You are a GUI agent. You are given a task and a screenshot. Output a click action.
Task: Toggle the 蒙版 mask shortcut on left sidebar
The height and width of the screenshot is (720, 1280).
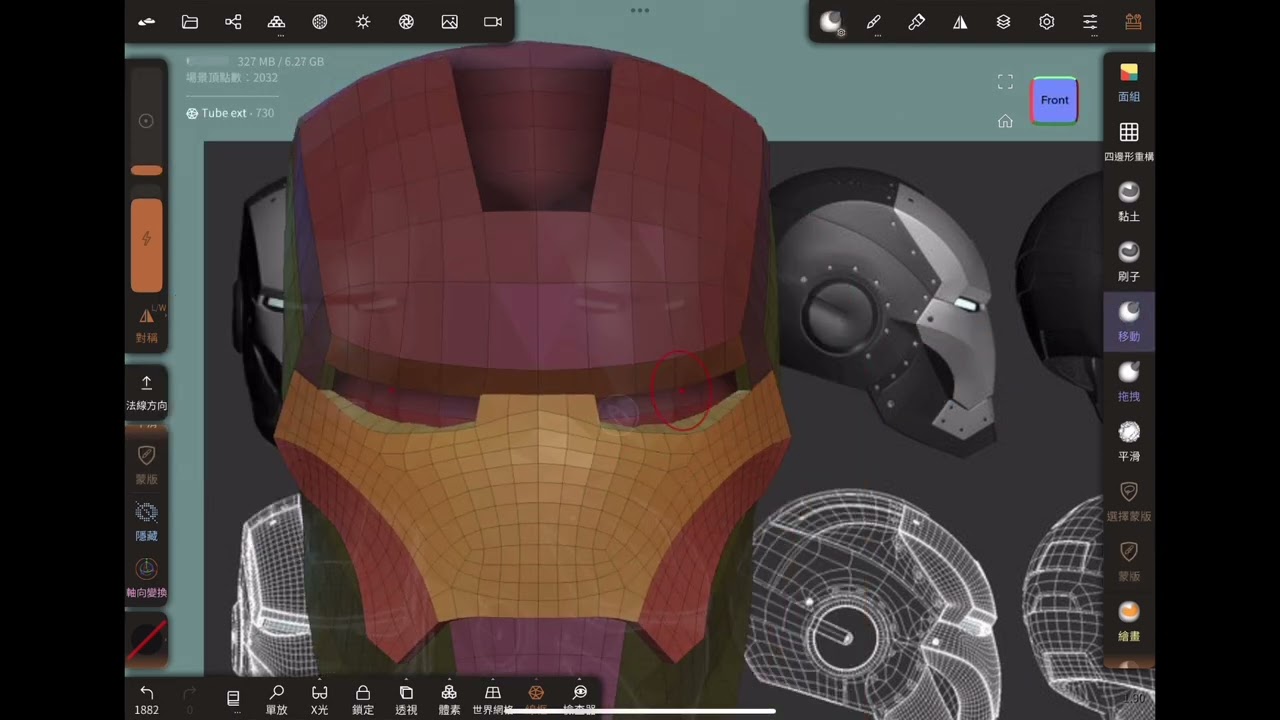point(147,464)
